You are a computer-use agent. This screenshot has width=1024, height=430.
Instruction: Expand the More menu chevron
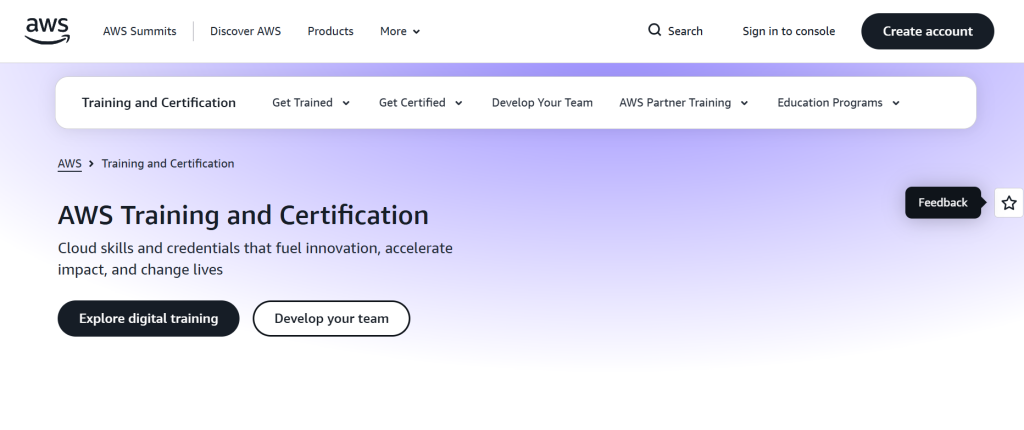pos(417,31)
